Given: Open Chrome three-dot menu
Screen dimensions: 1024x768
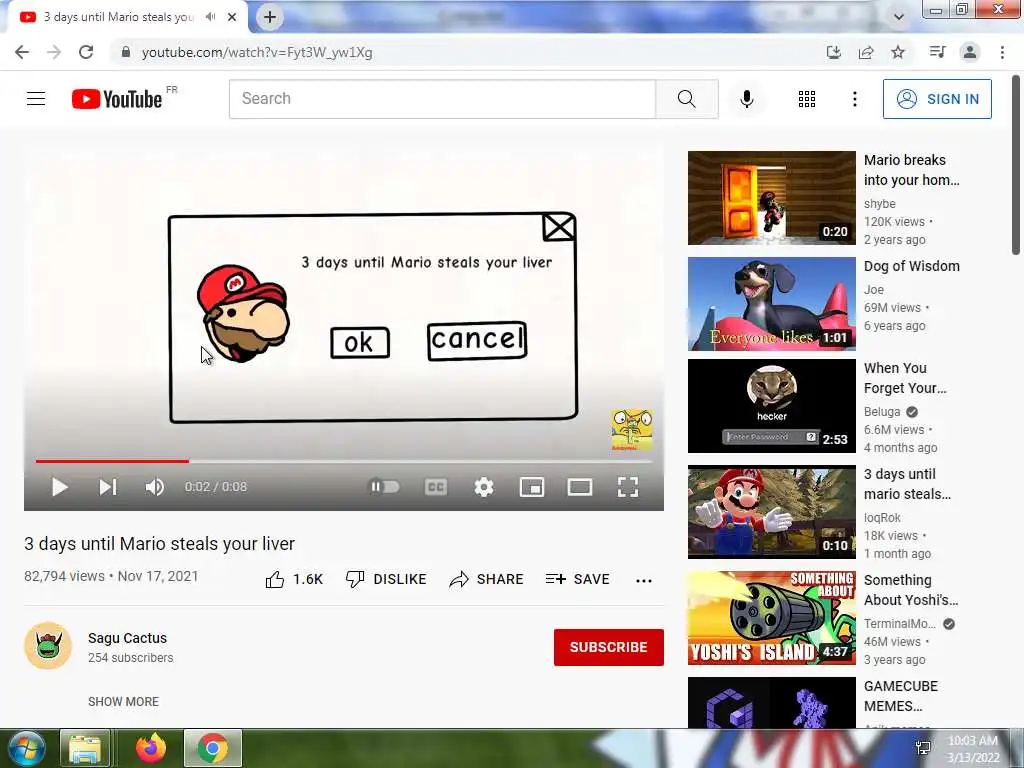Looking at the screenshot, I should click(x=1002, y=52).
